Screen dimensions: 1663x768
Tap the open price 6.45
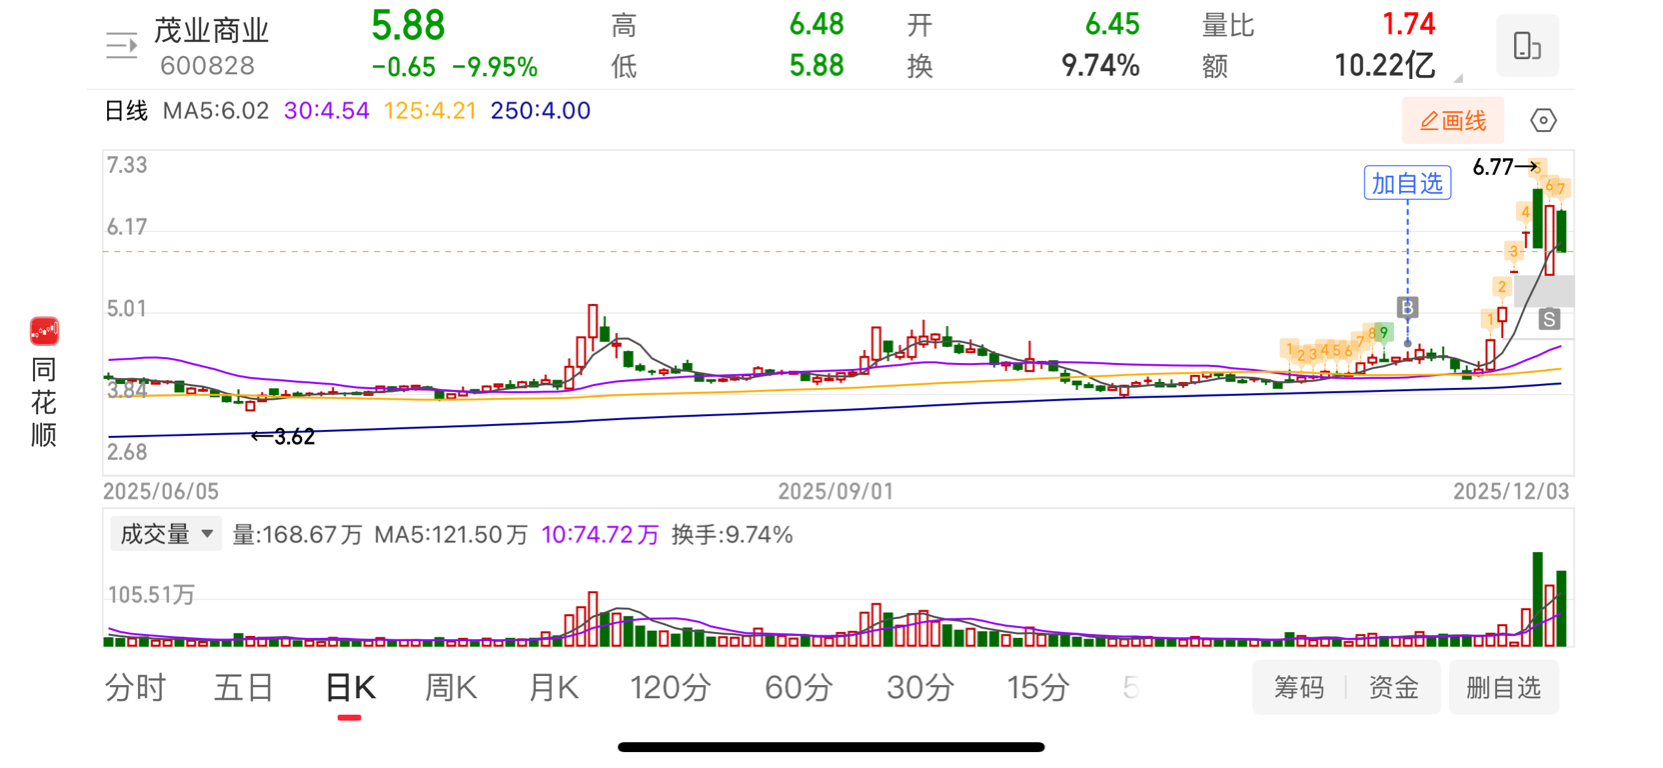click(1112, 24)
